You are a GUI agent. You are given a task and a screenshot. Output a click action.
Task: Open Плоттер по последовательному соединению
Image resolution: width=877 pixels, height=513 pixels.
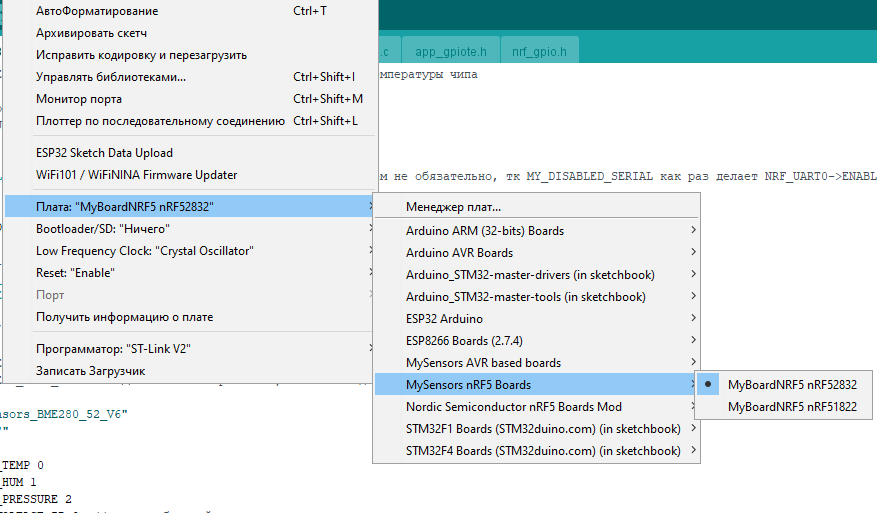click(160, 121)
